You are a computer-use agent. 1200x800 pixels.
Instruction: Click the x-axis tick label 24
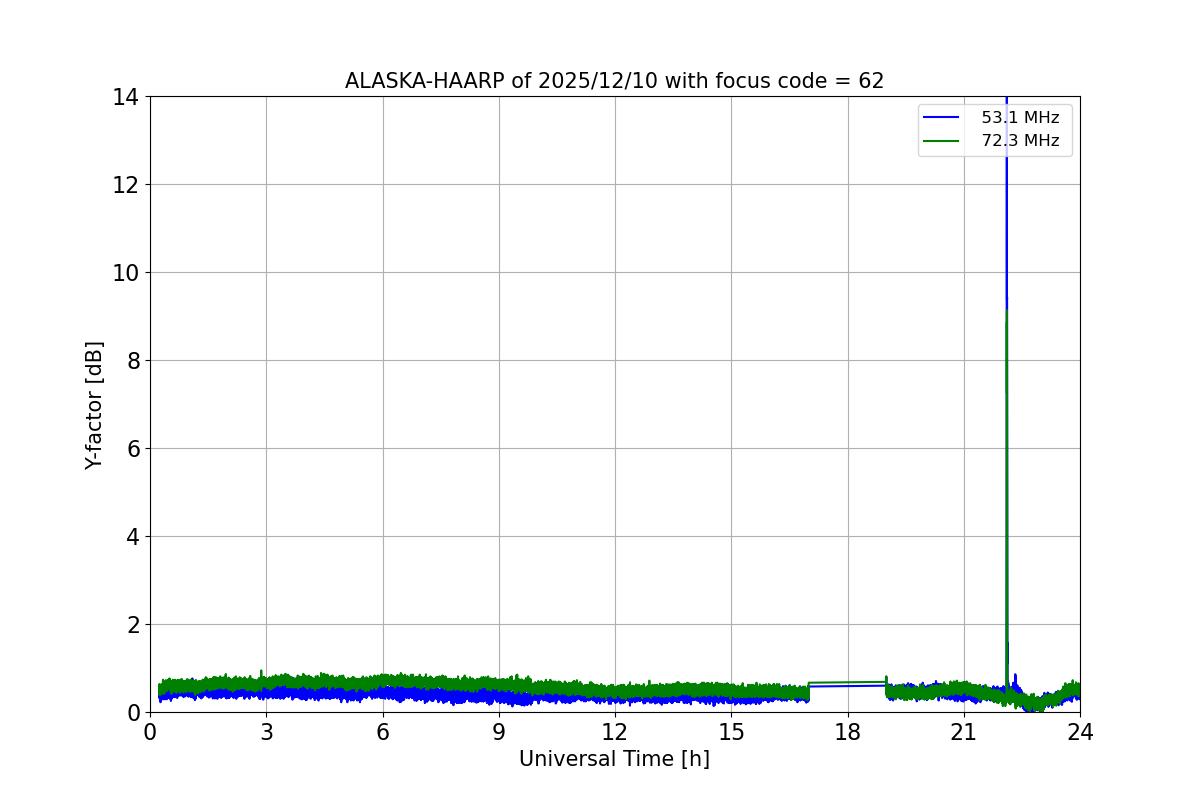point(1080,732)
